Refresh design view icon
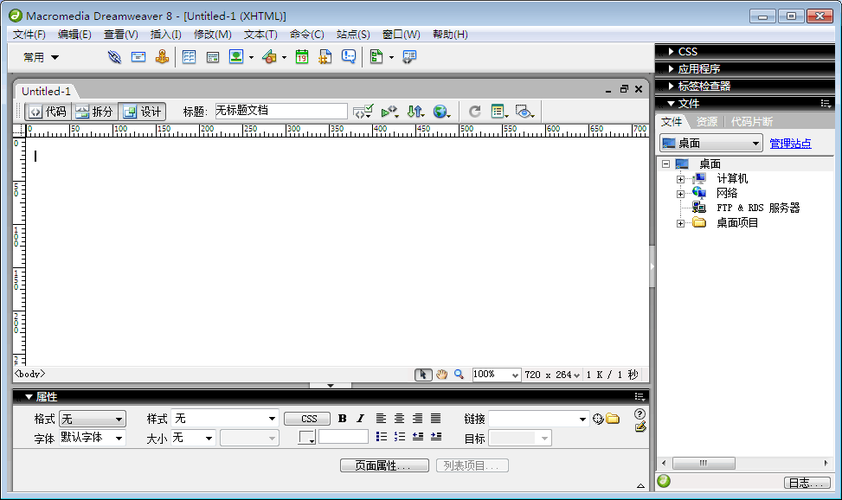Image resolution: width=842 pixels, height=500 pixels. 474,112
